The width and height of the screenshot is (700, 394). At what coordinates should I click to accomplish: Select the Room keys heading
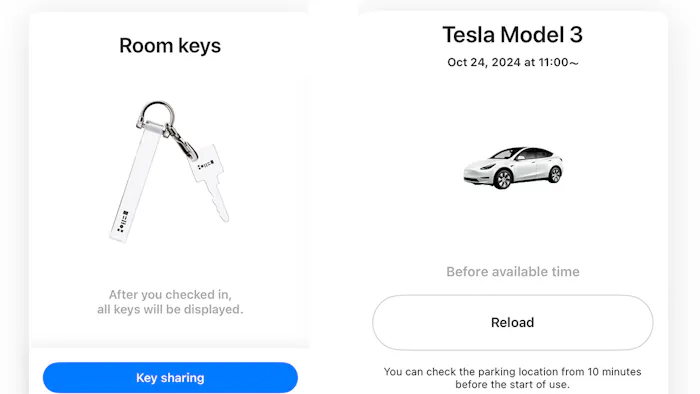[x=170, y=46]
